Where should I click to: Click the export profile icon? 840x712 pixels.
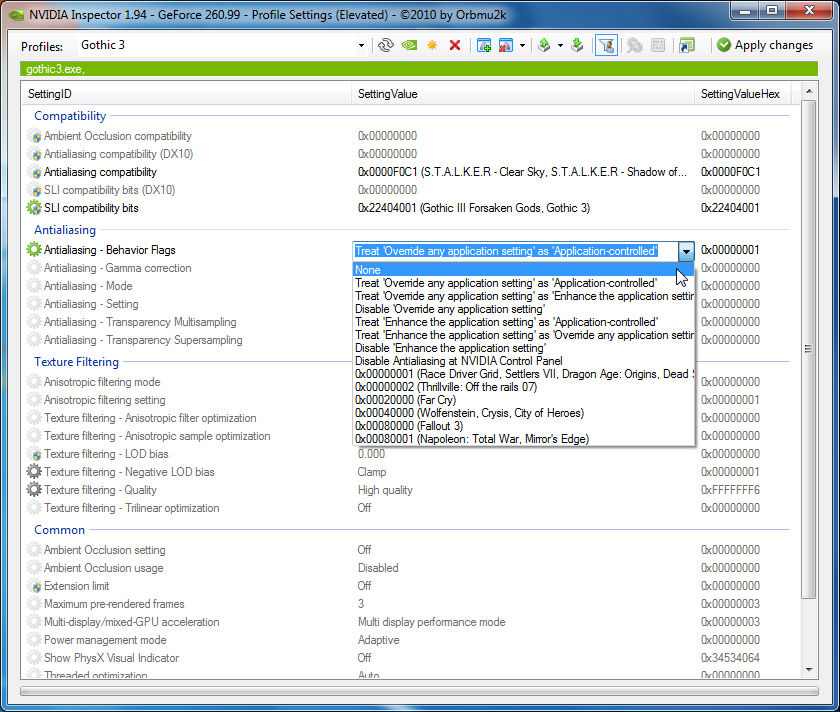(544, 45)
